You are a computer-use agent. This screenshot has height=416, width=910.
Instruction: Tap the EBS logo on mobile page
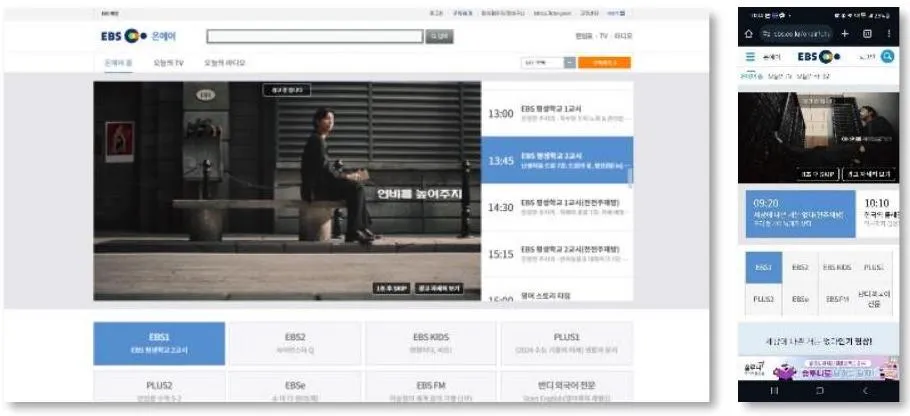819,56
